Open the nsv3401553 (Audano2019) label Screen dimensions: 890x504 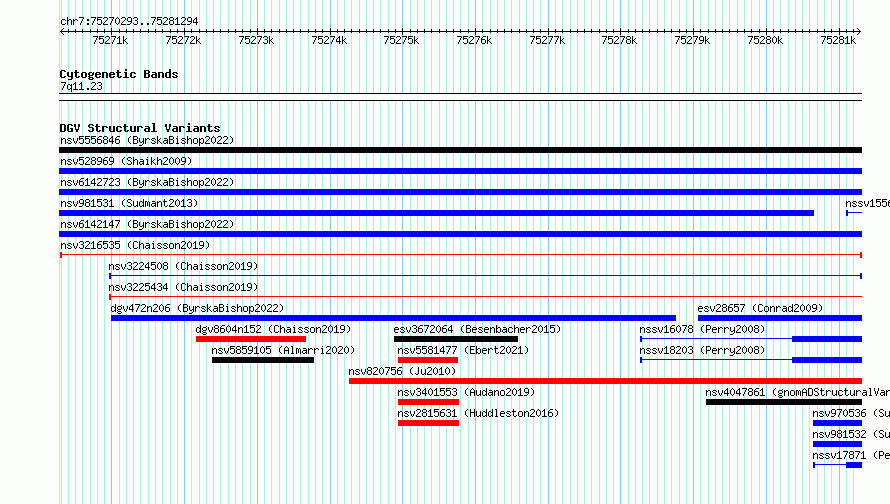(x=466, y=392)
